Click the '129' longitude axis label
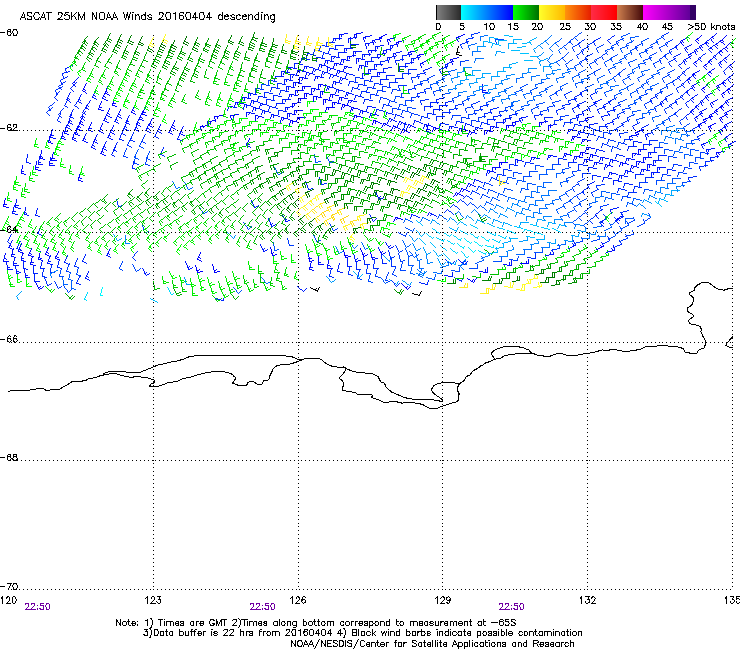 [443, 600]
